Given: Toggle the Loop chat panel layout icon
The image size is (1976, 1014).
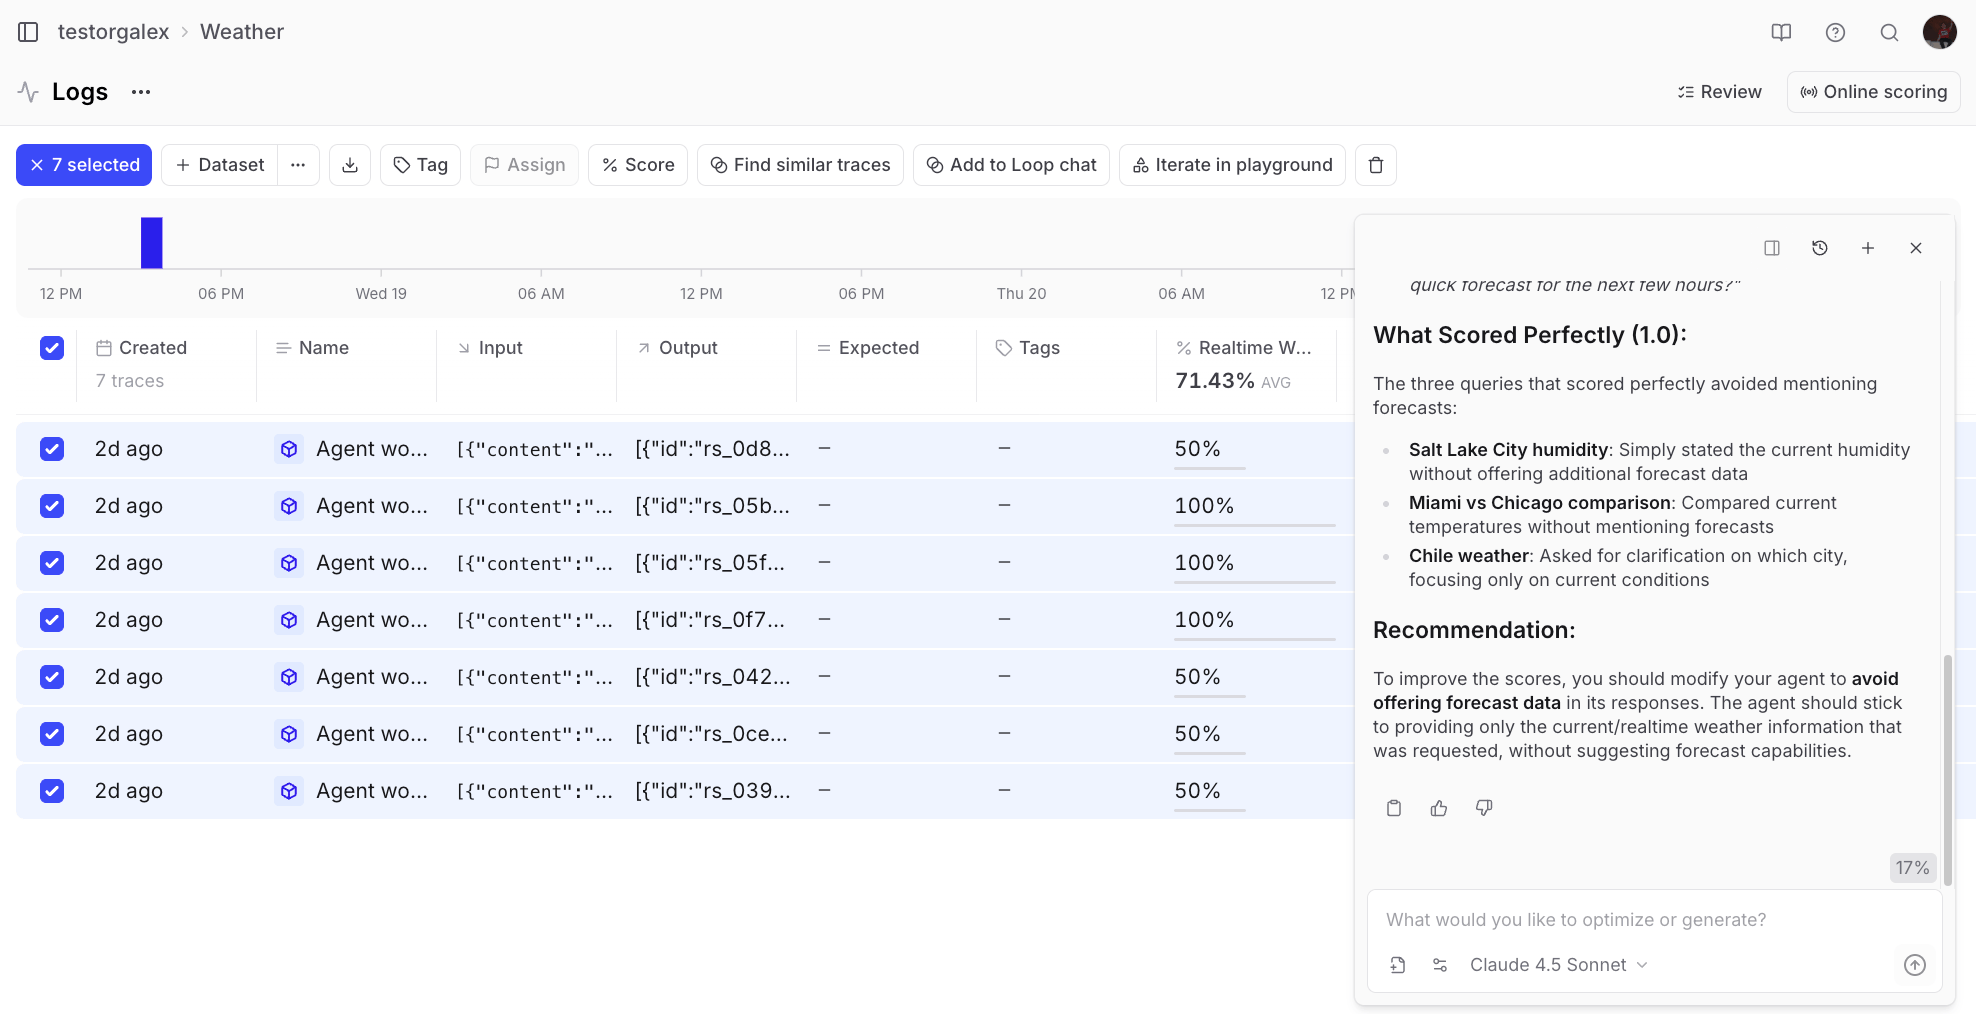Looking at the screenshot, I should coord(1772,248).
